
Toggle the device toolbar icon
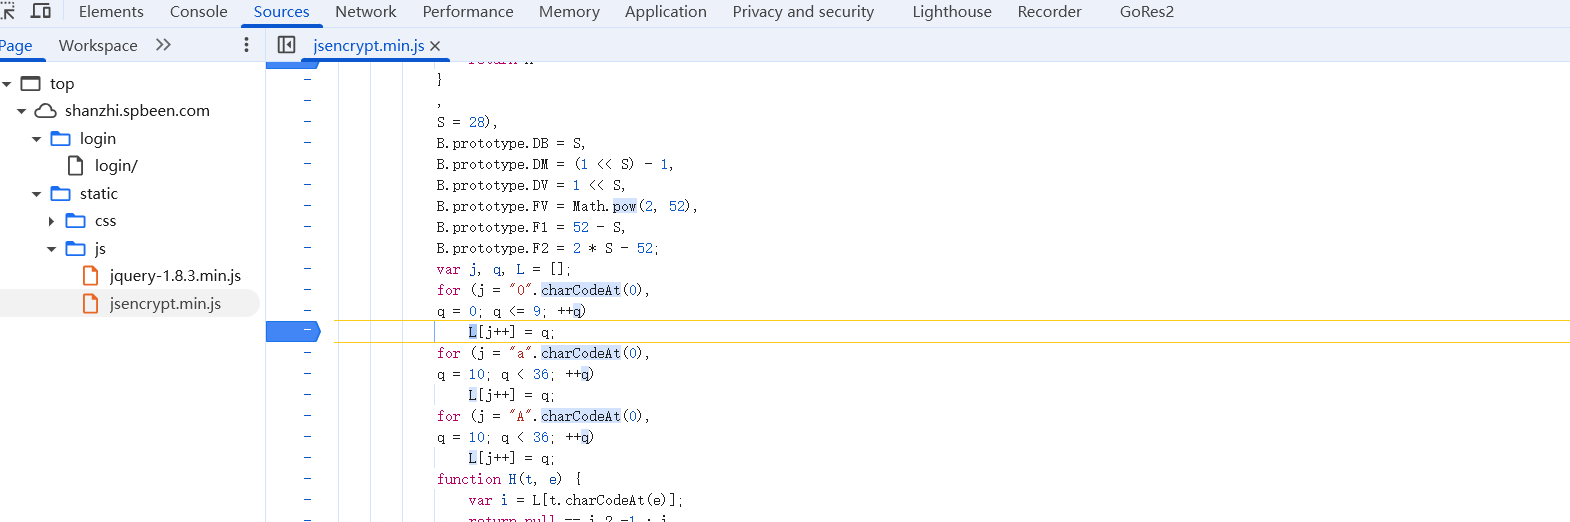[41, 11]
